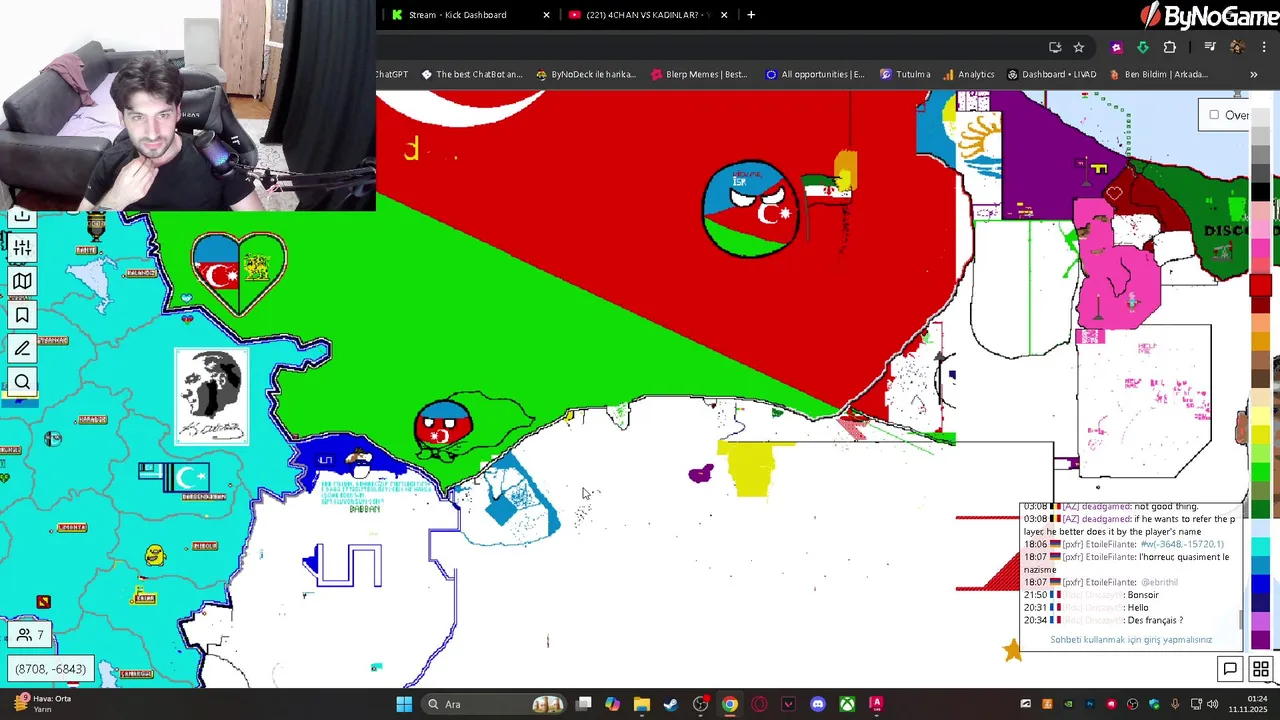1280x720 pixels.
Task: Open the All opportunities bookmark
Action: click(815, 74)
